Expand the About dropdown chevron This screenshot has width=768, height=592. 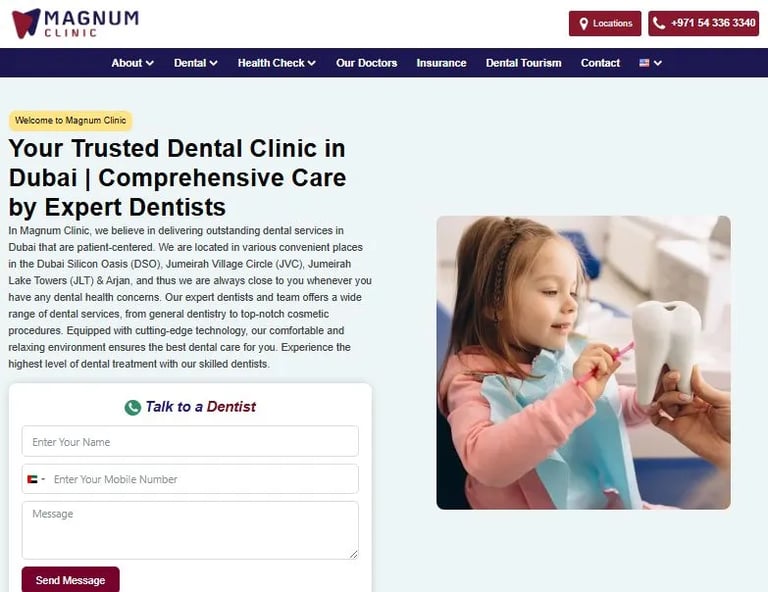click(150, 63)
